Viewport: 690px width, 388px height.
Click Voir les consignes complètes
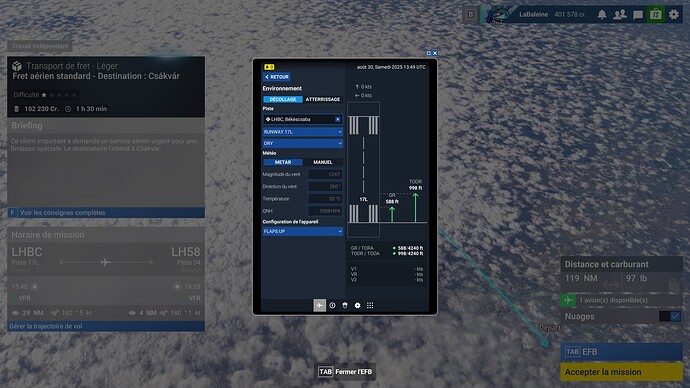pos(106,212)
